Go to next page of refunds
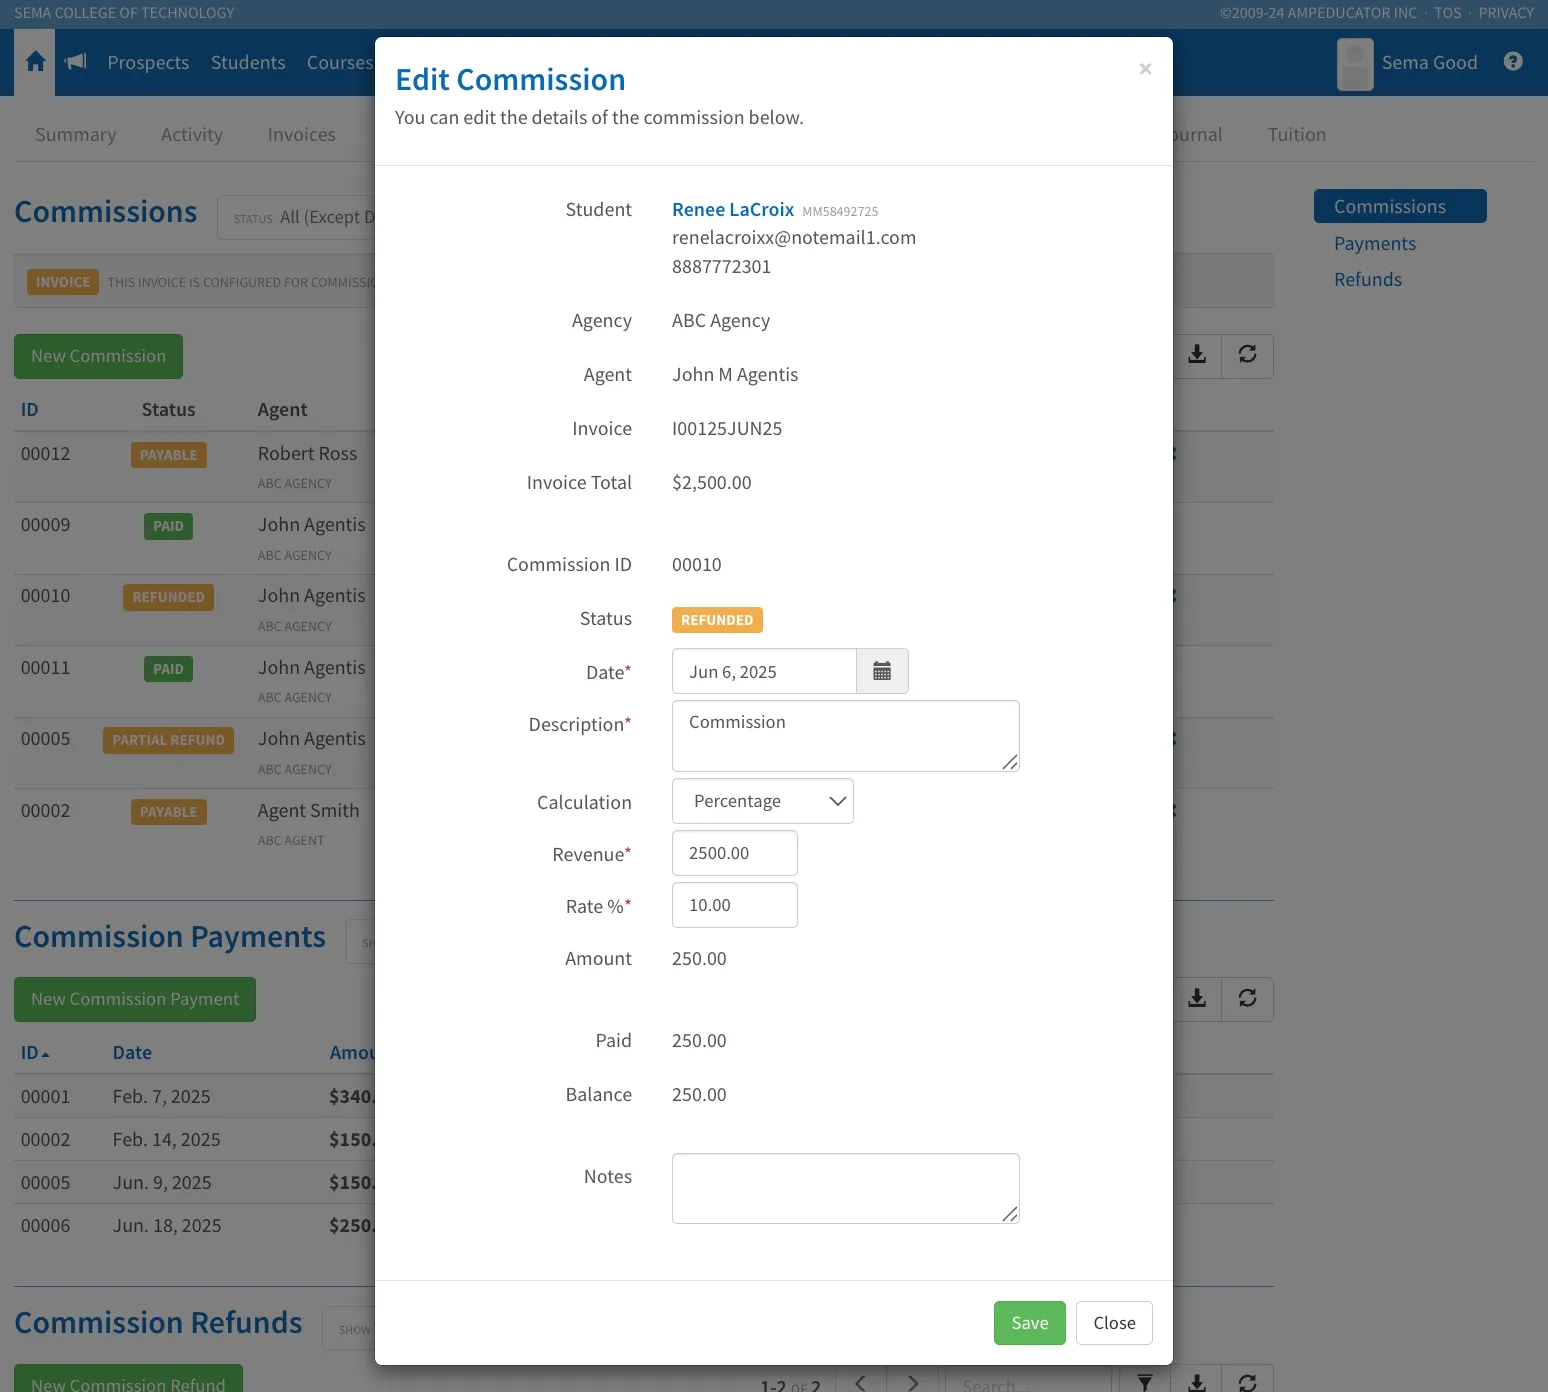Screen dimensions: 1548x1392 click(912, 1381)
